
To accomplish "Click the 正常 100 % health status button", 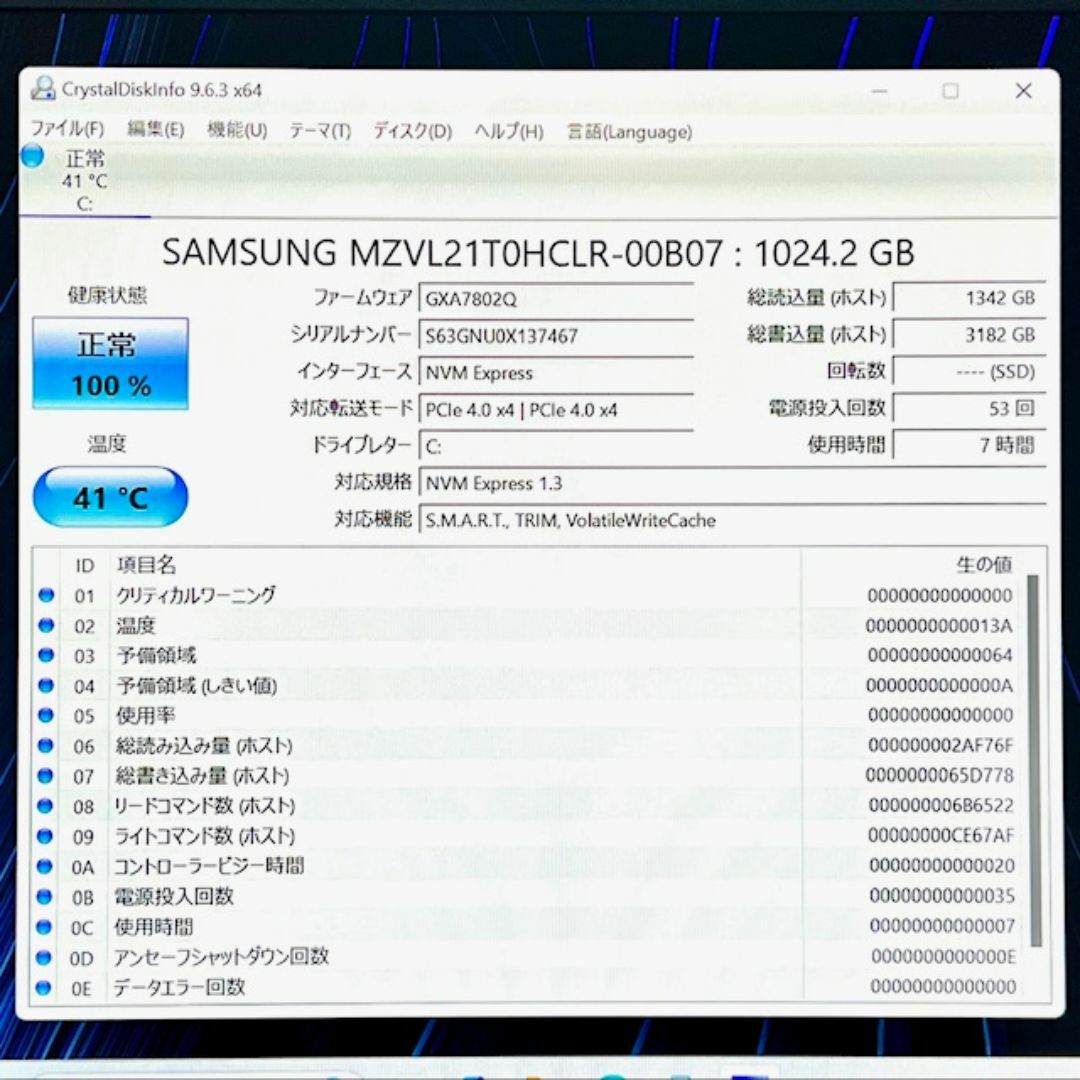I will [110, 364].
